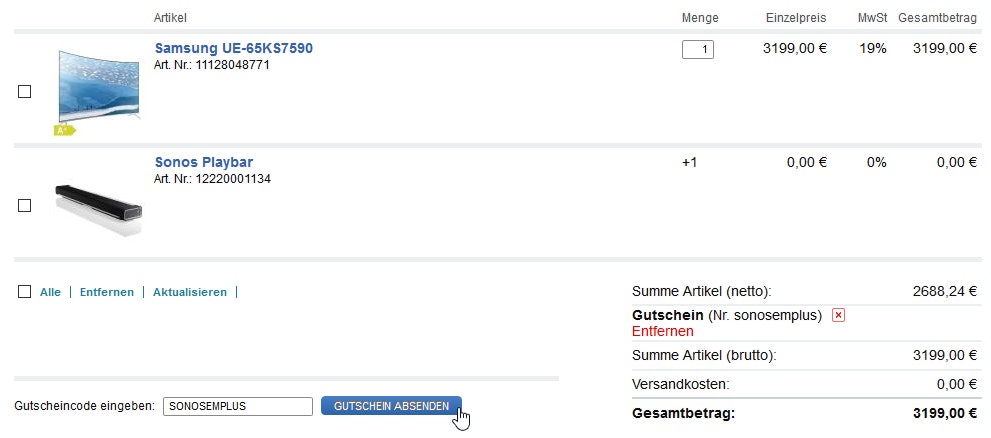991x438 pixels.
Task: Click the blue Entfernen link beside Alle
Action: click(x=107, y=292)
